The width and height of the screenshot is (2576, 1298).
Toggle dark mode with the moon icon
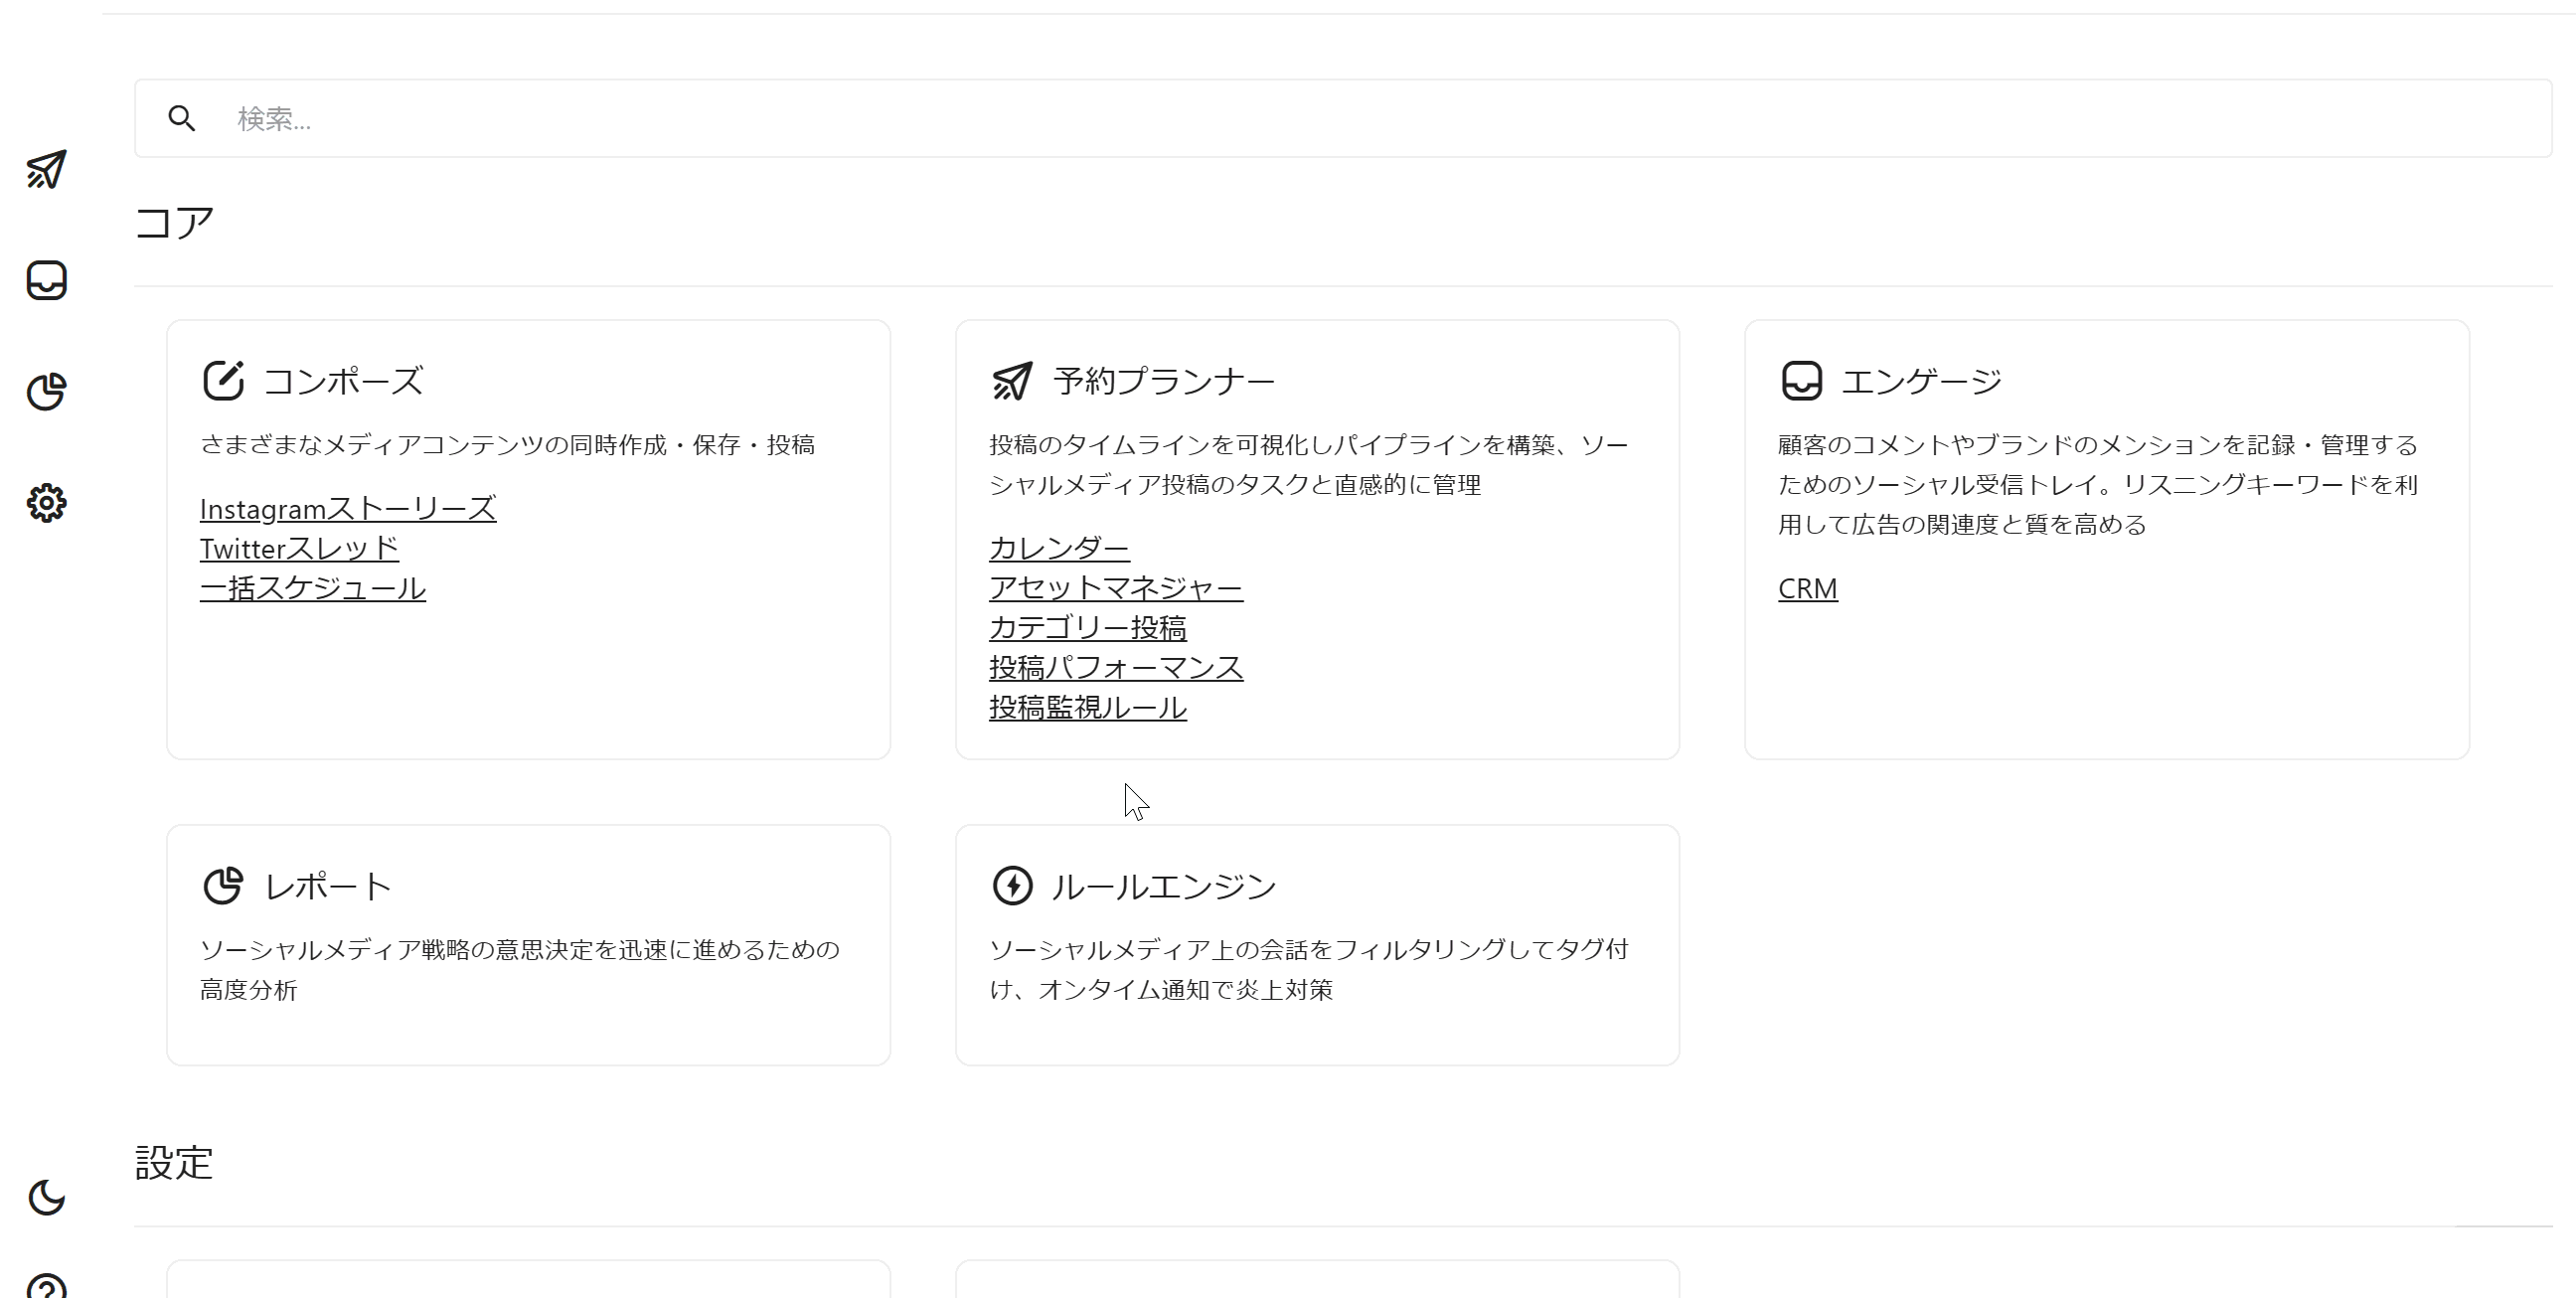click(x=46, y=1197)
